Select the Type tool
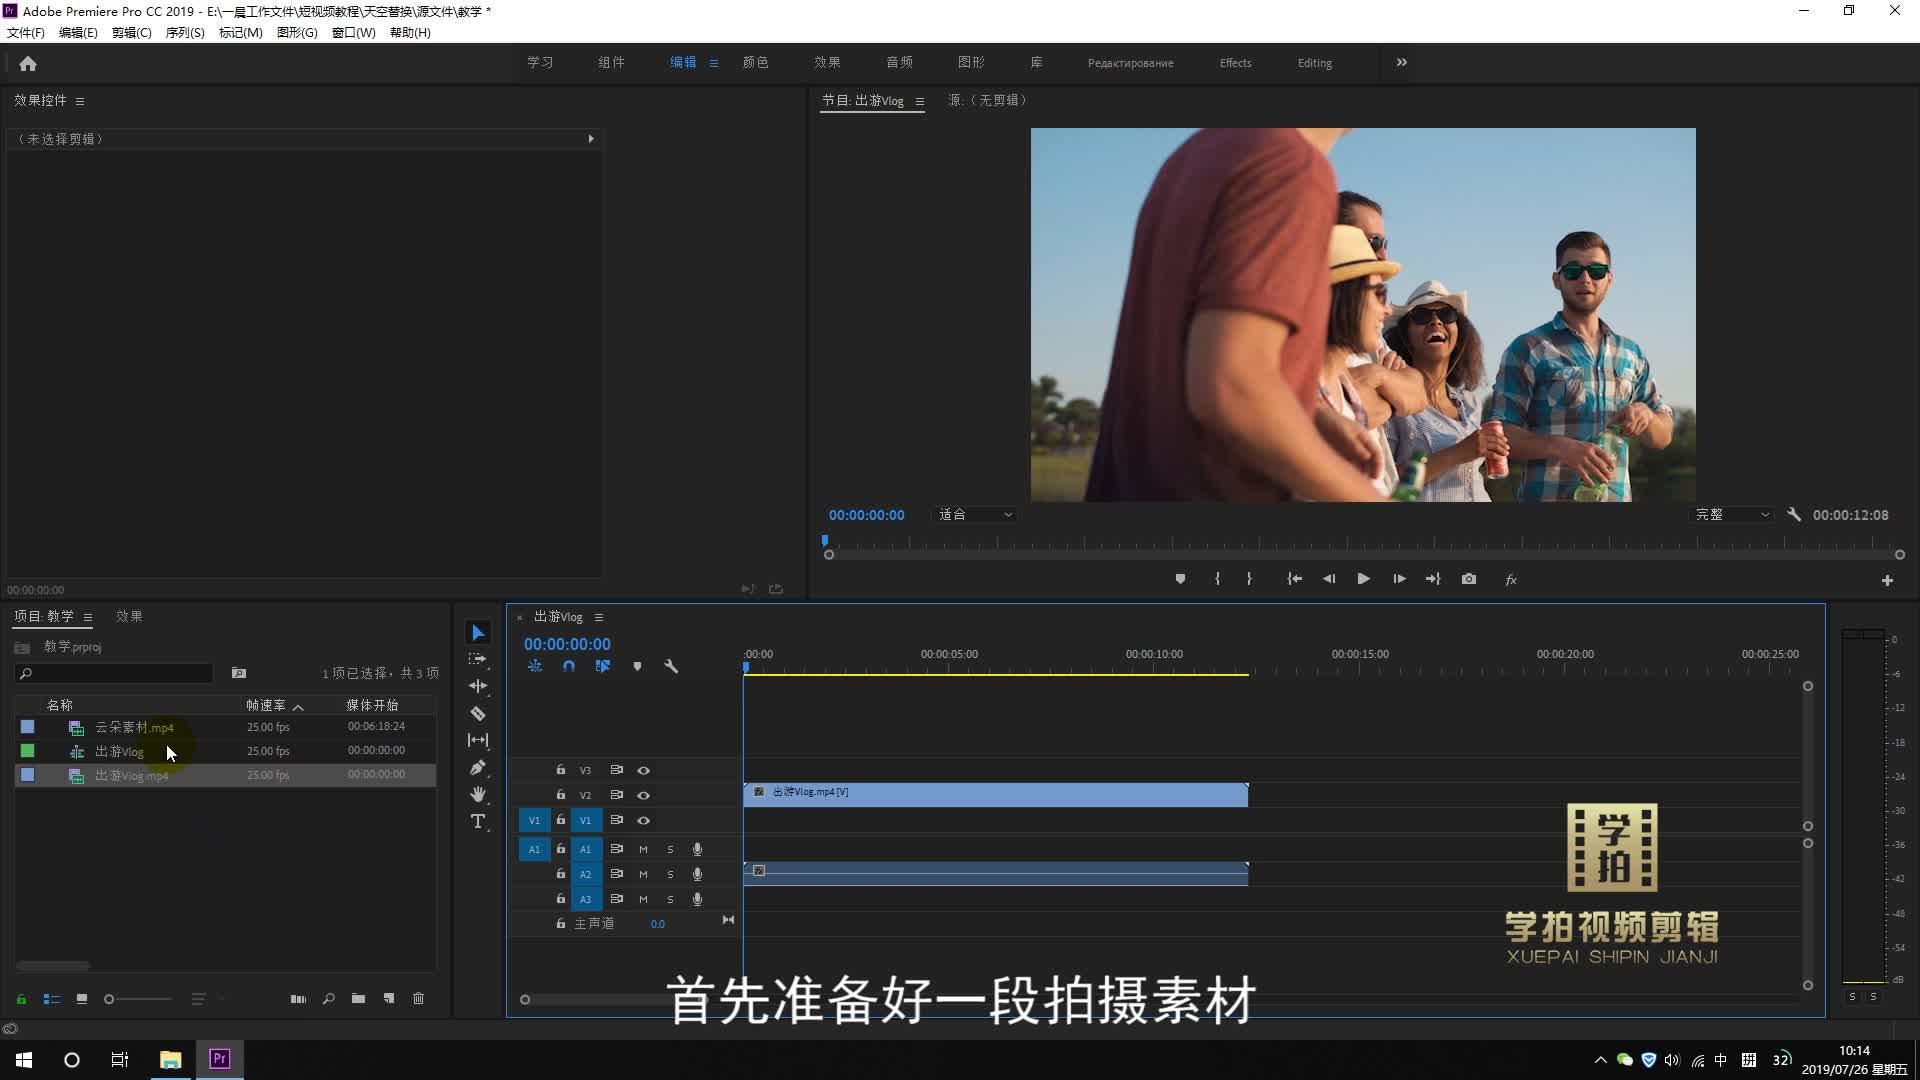 pos(478,821)
